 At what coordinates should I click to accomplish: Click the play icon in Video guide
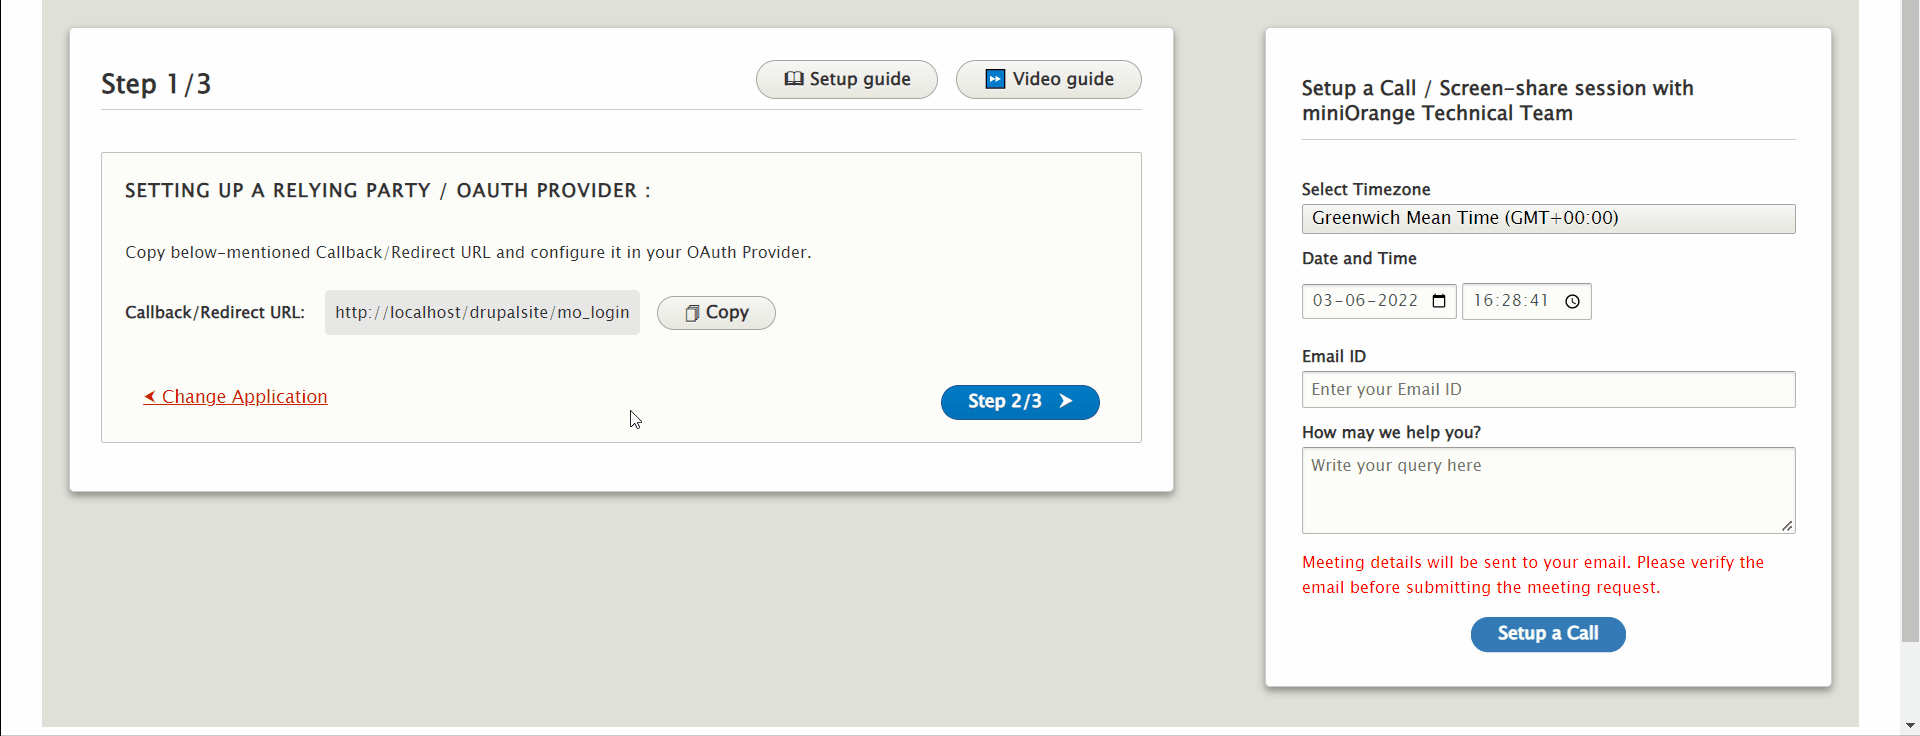[995, 79]
